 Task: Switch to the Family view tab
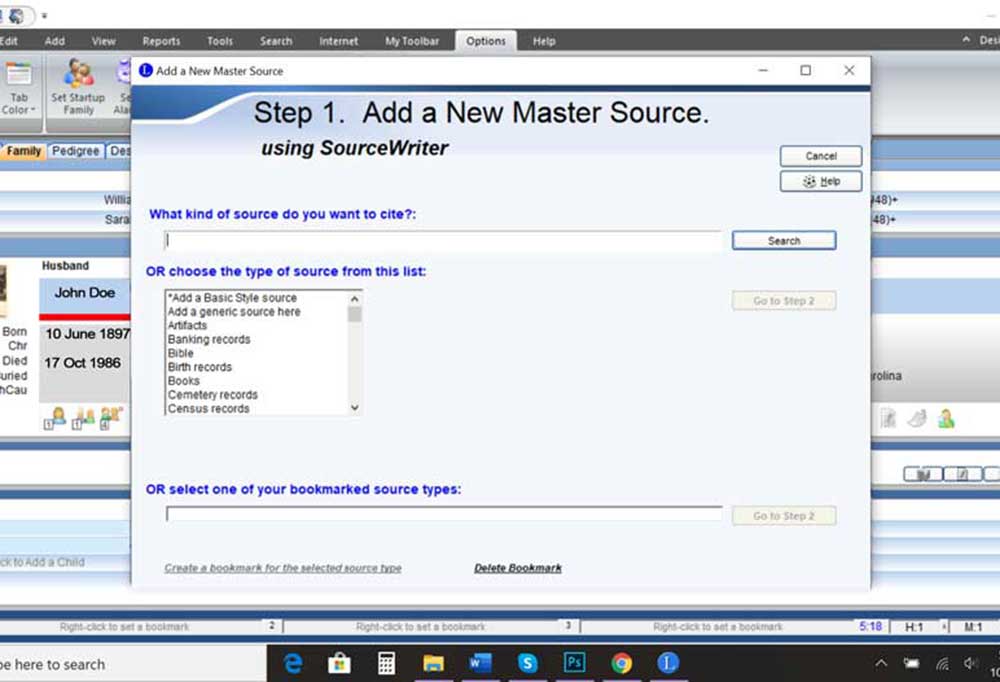24,151
